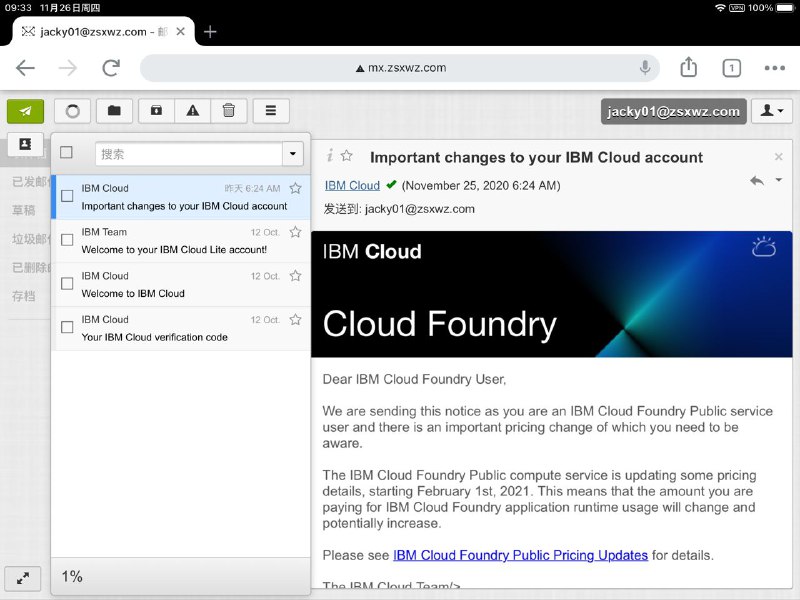The image size is (800, 600).
Task: Open Welcome to your IBM Cloud Lite account message
Action: [181, 241]
